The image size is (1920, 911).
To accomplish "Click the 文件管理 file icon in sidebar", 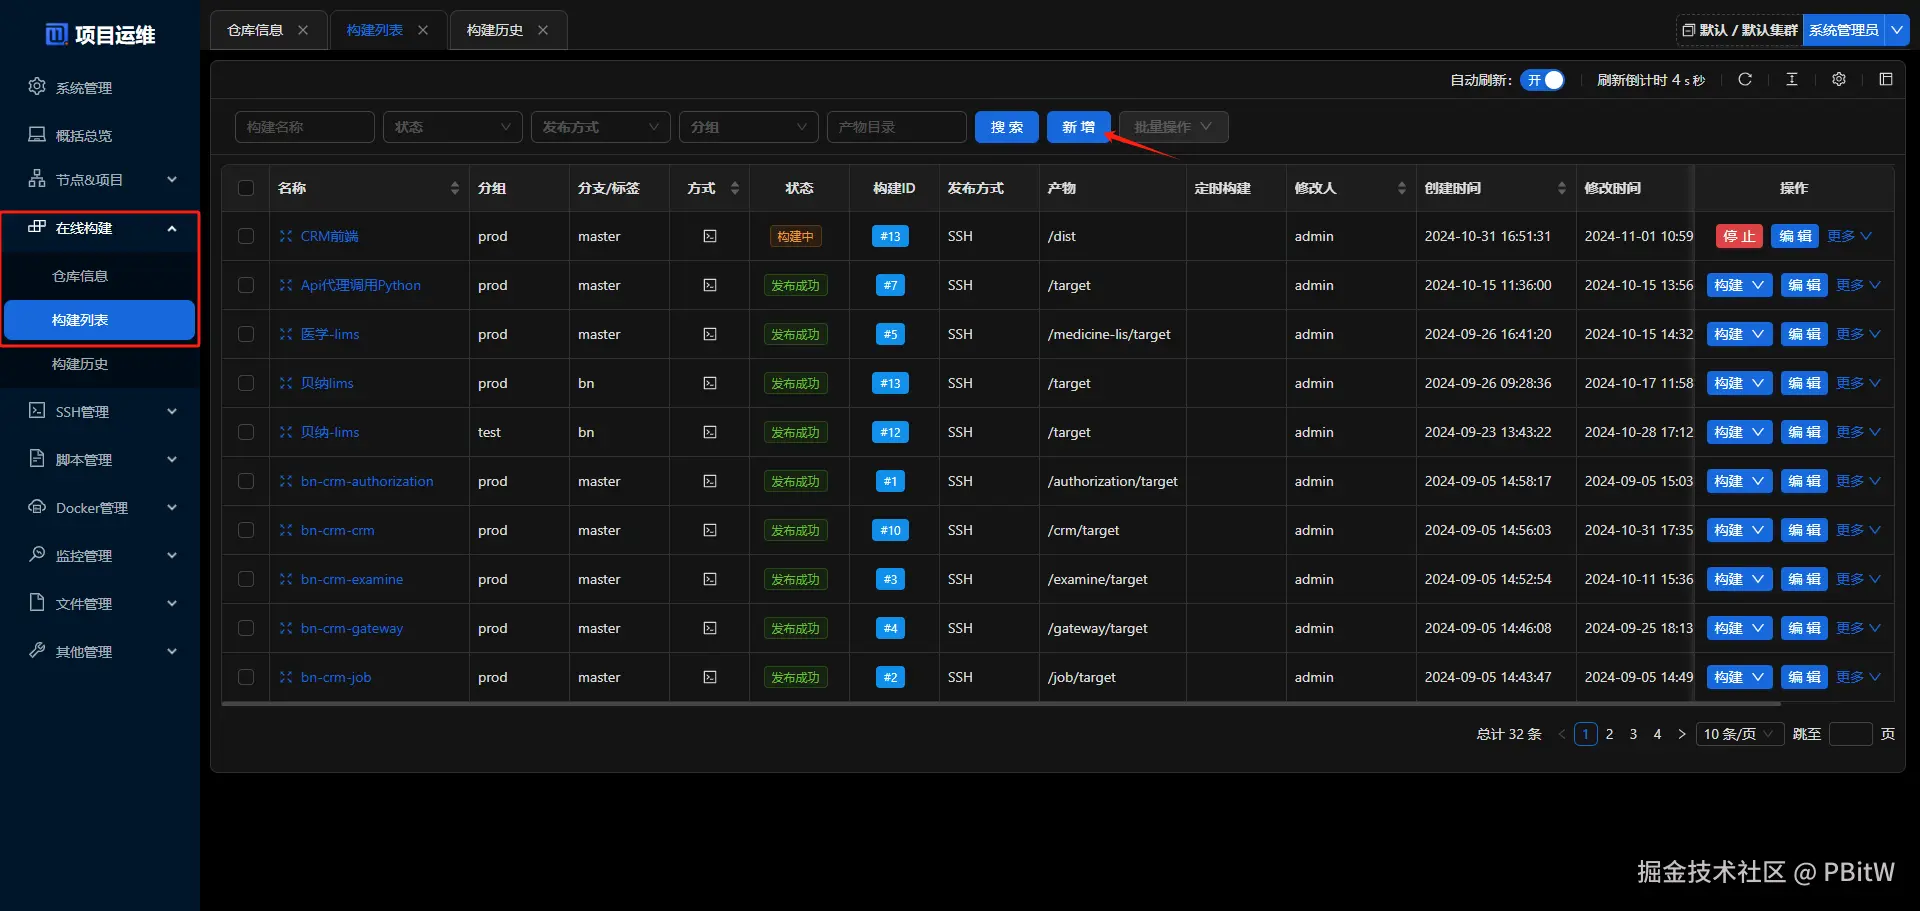I will coord(37,602).
